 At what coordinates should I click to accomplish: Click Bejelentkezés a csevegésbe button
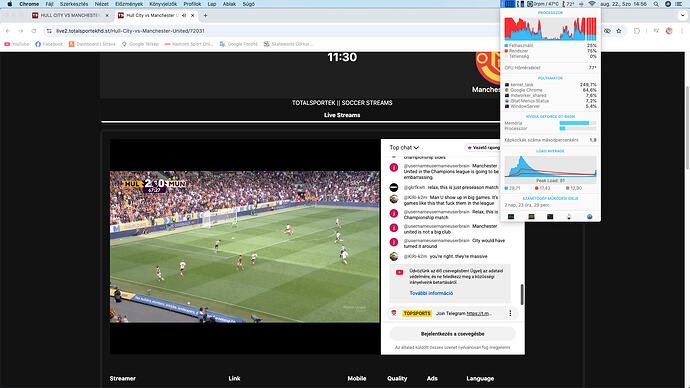(452, 334)
